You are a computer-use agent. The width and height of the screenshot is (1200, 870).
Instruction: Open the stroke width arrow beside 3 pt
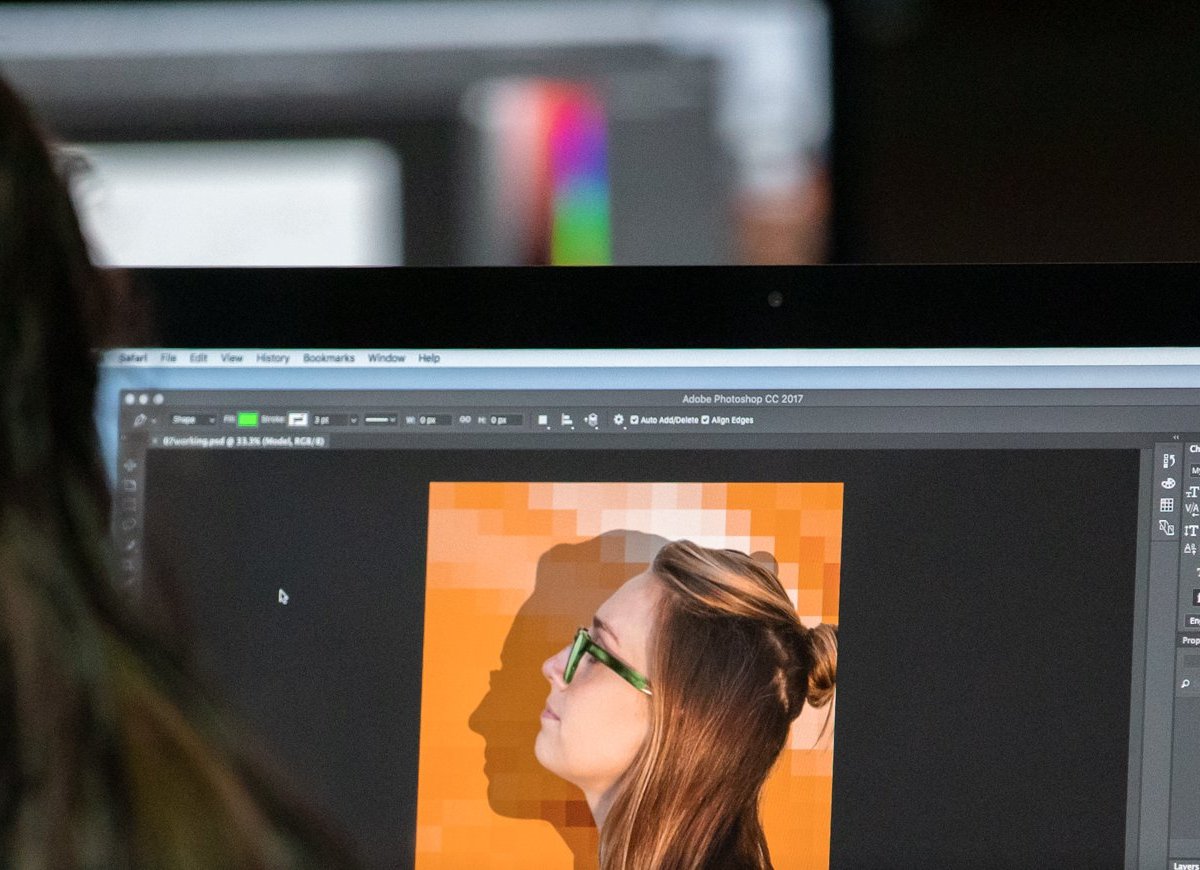click(353, 420)
